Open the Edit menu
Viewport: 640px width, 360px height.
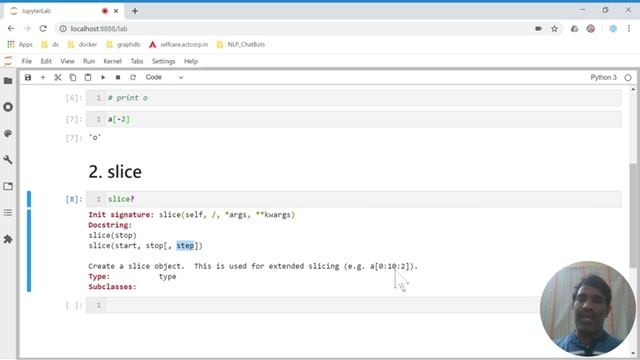[46, 61]
